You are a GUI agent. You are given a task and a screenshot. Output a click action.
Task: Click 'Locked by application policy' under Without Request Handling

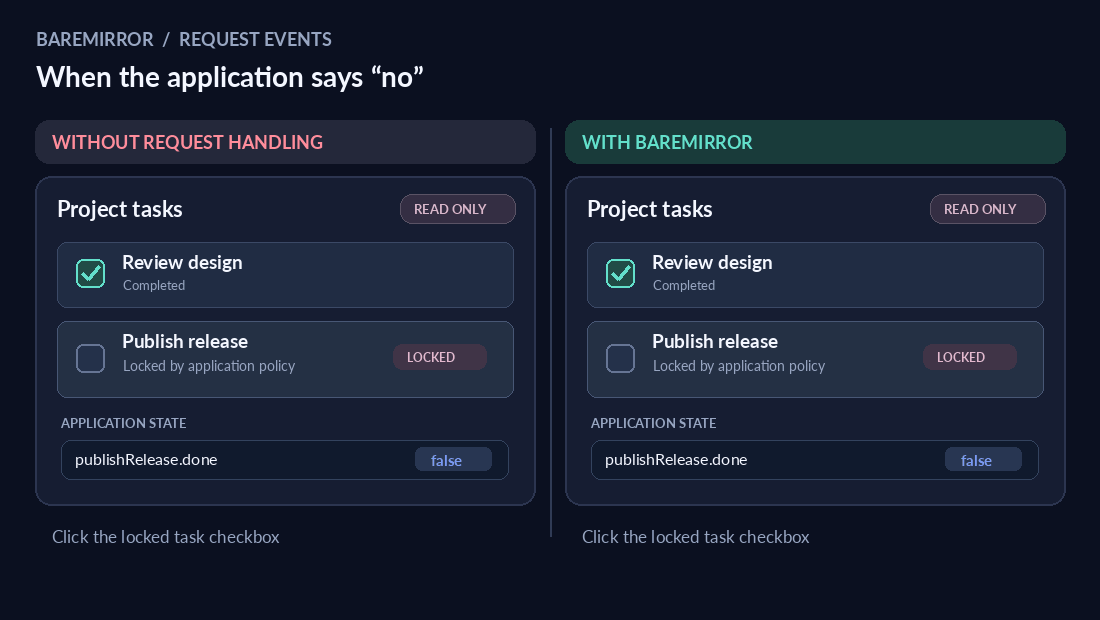[x=209, y=366]
